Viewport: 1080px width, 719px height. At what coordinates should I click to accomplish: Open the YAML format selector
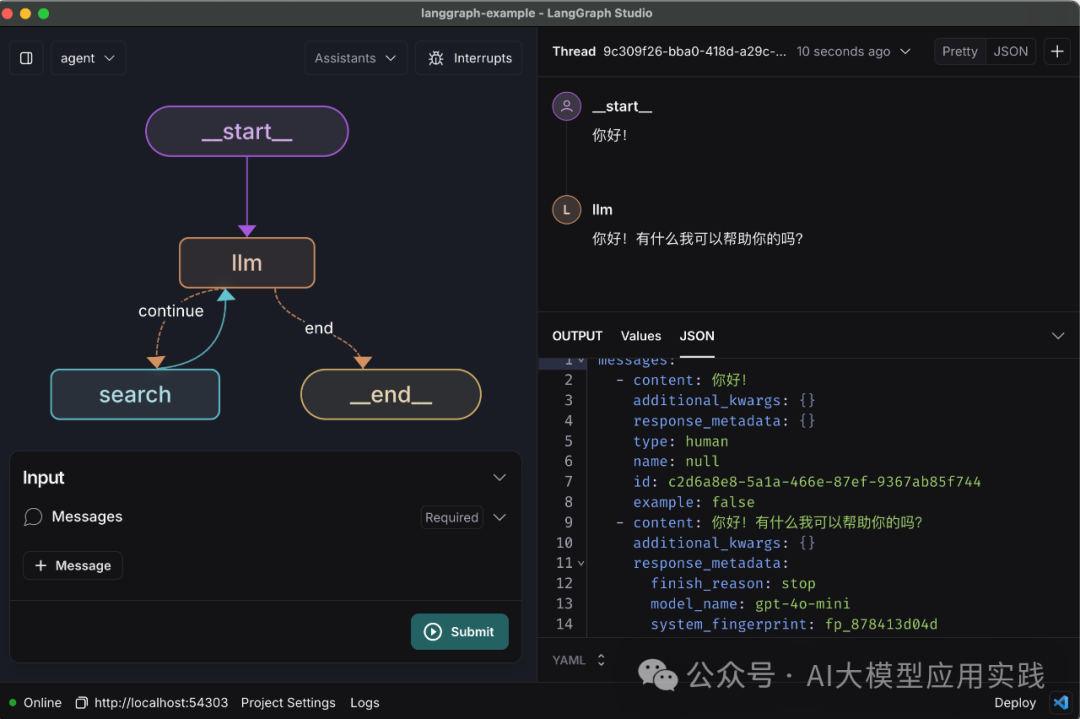(578, 659)
